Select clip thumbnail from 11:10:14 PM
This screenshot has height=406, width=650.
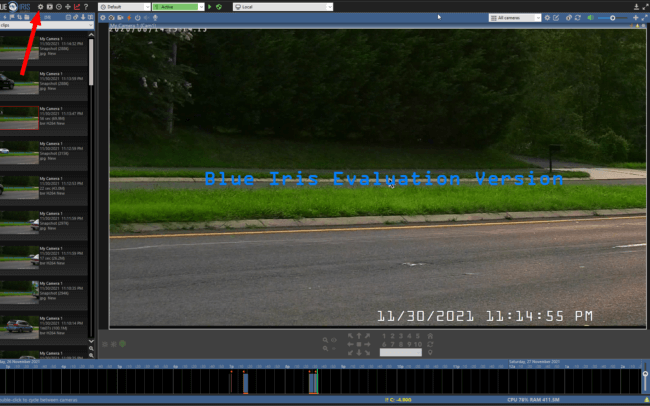pyautogui.click(x=19, y=327)
